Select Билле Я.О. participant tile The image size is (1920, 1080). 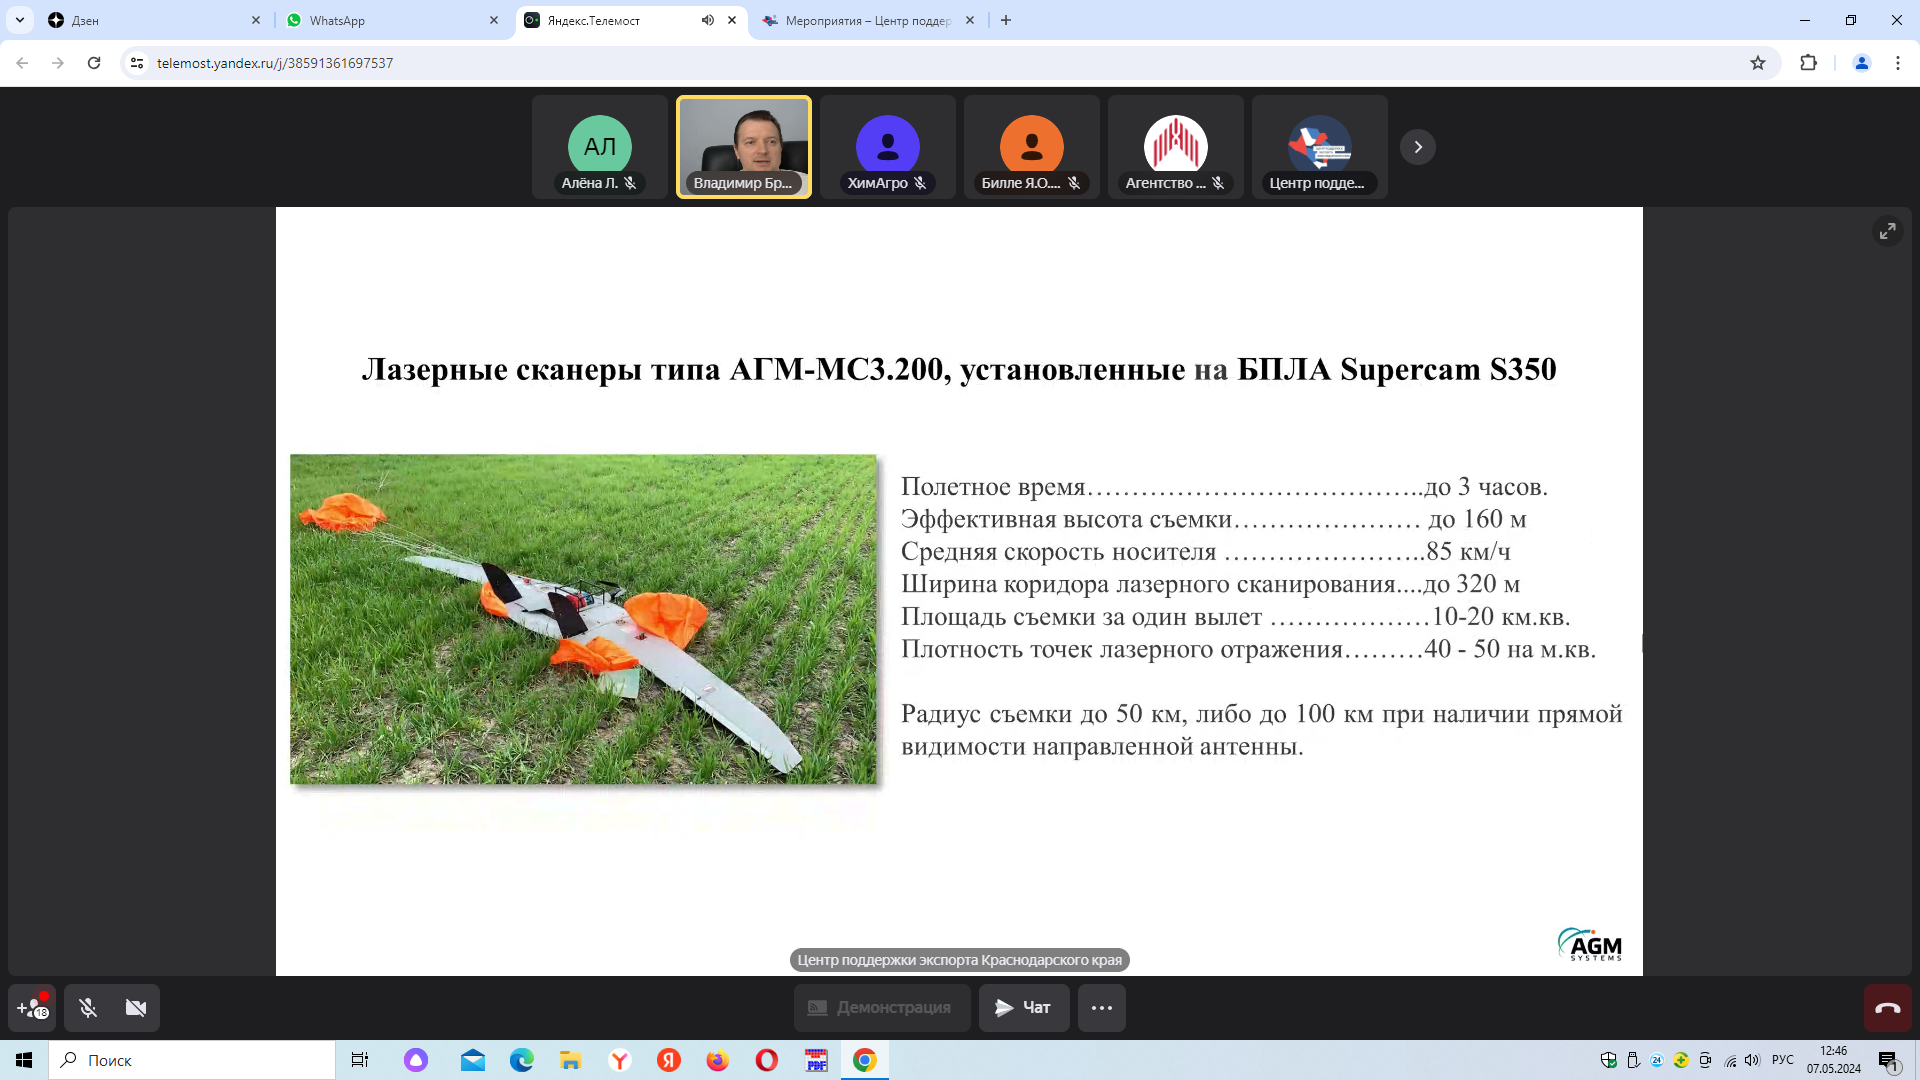click(1032, 147)
